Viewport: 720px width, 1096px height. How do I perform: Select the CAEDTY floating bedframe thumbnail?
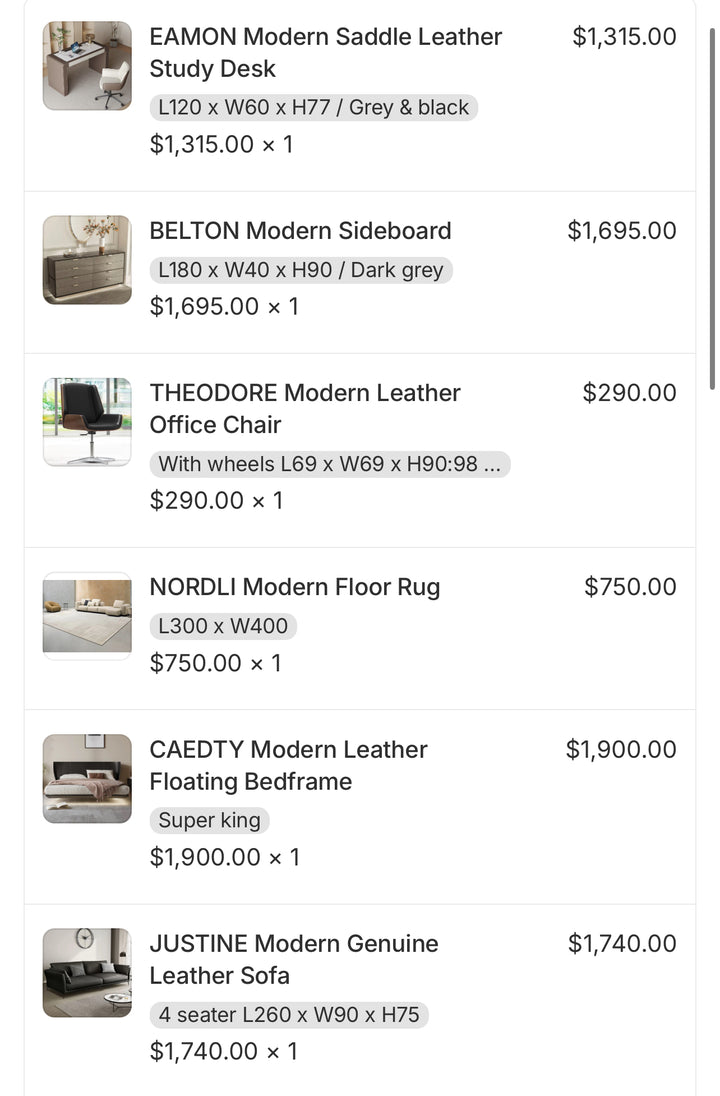coord(87,779)
